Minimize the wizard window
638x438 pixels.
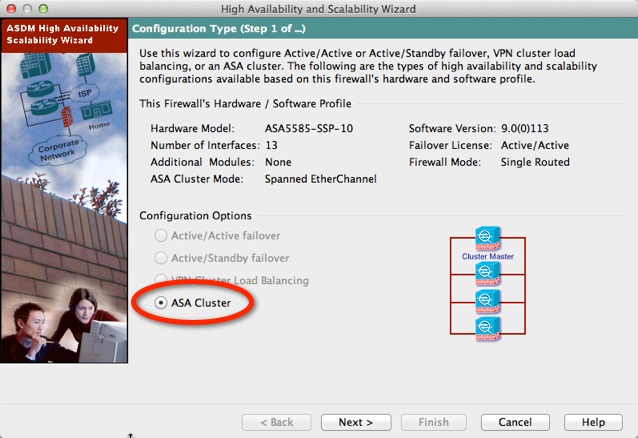click(27, 9)
